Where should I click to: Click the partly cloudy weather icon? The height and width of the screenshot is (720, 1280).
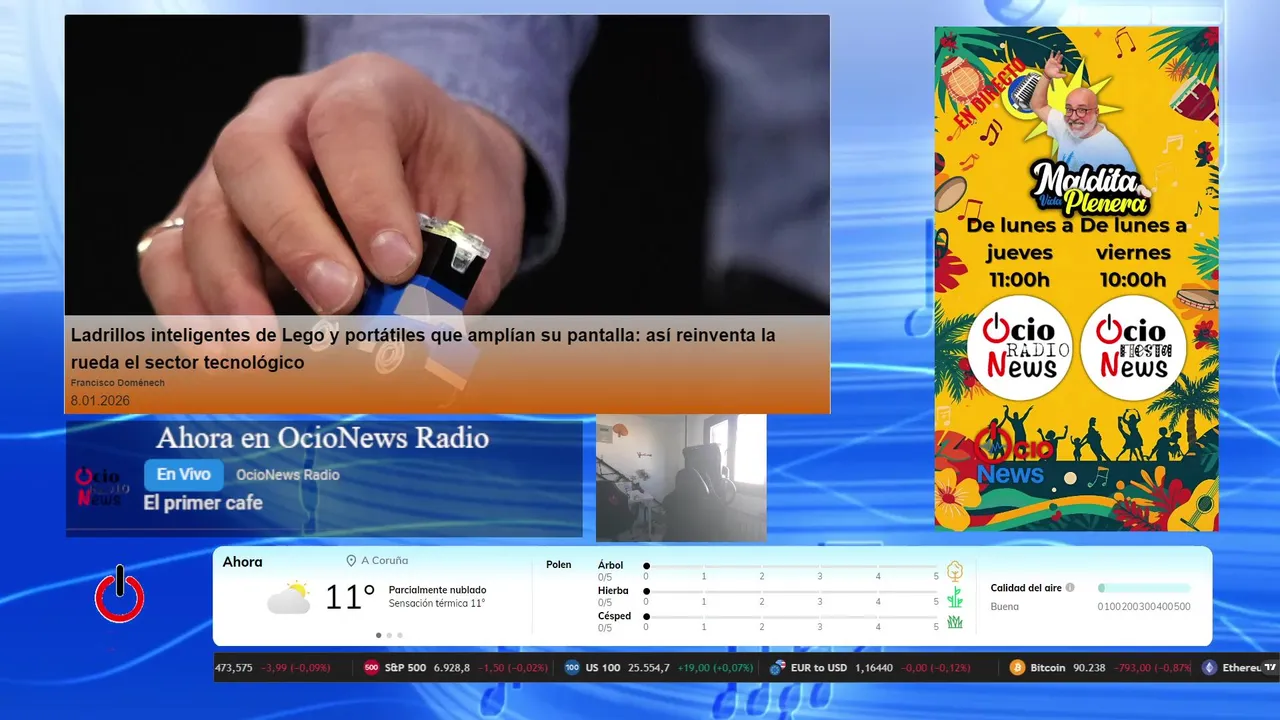[289, 597]
